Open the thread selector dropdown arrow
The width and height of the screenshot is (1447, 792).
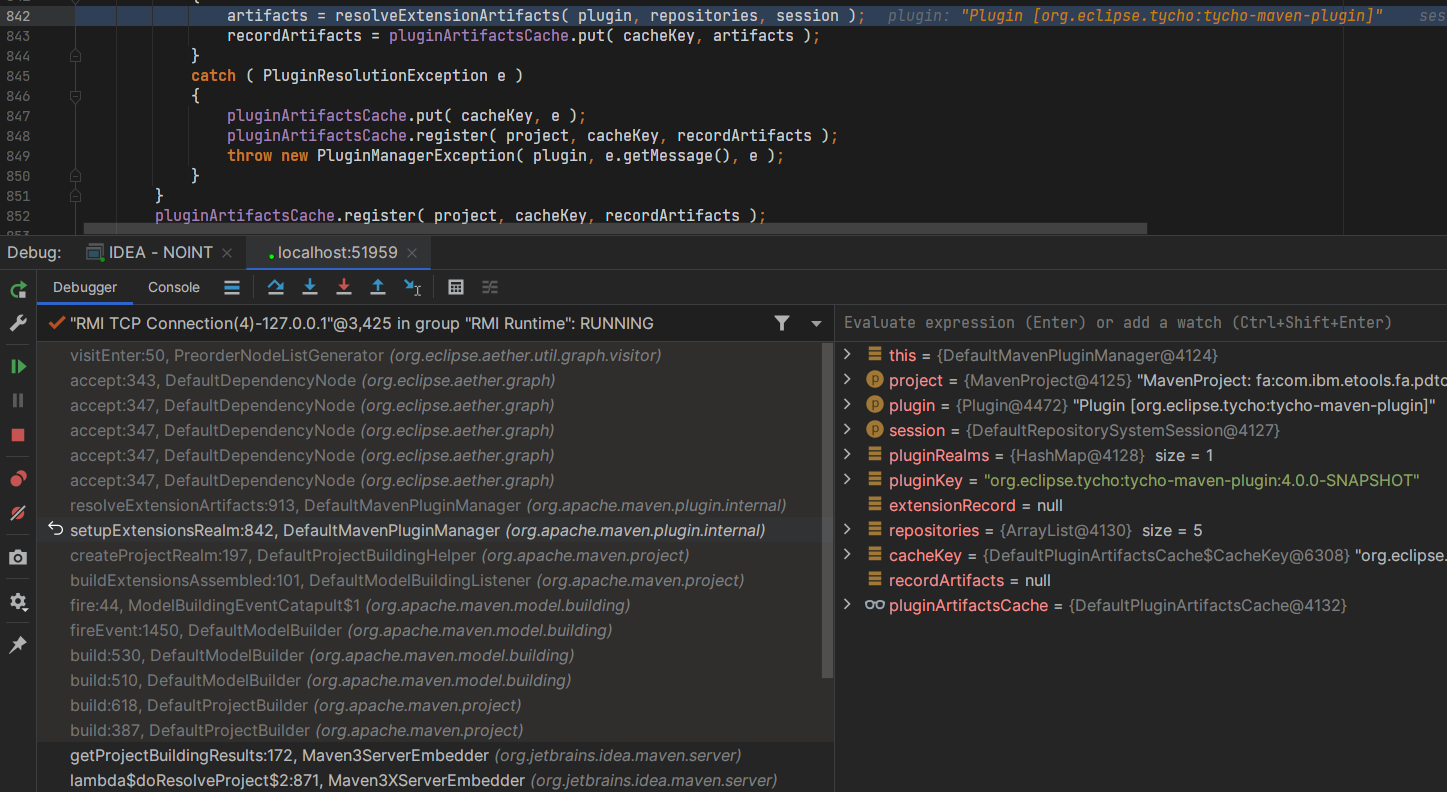click(x=816, y=324)
